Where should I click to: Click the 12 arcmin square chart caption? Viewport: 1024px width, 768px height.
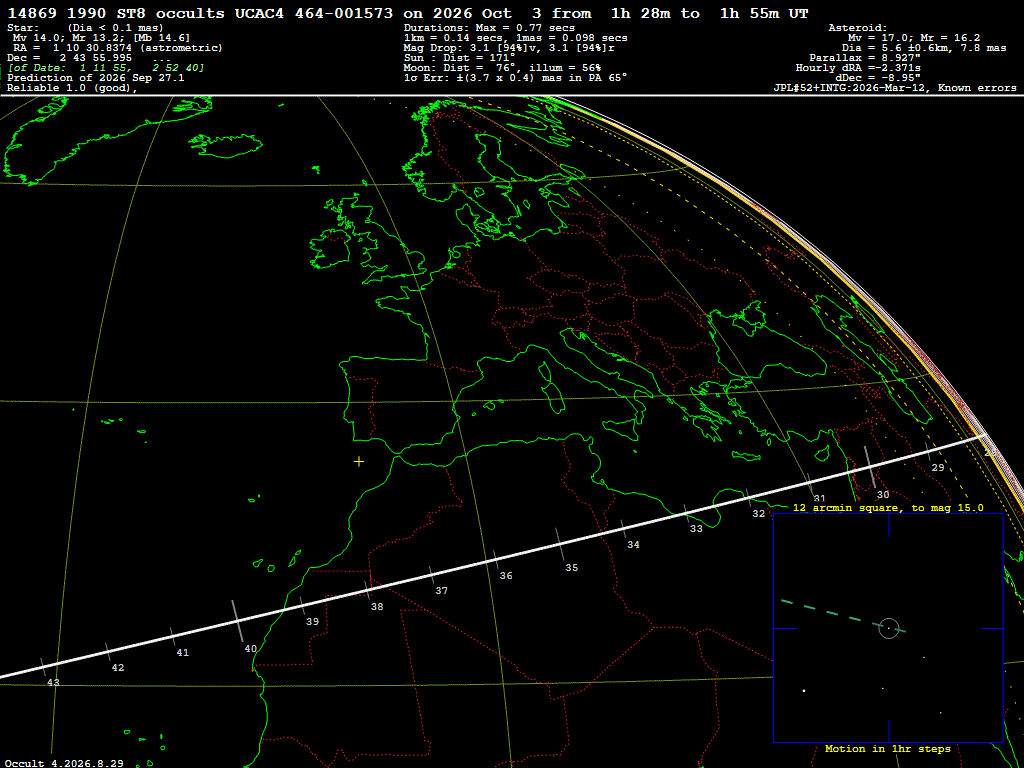pyautogui.click(x=888, y=507)
